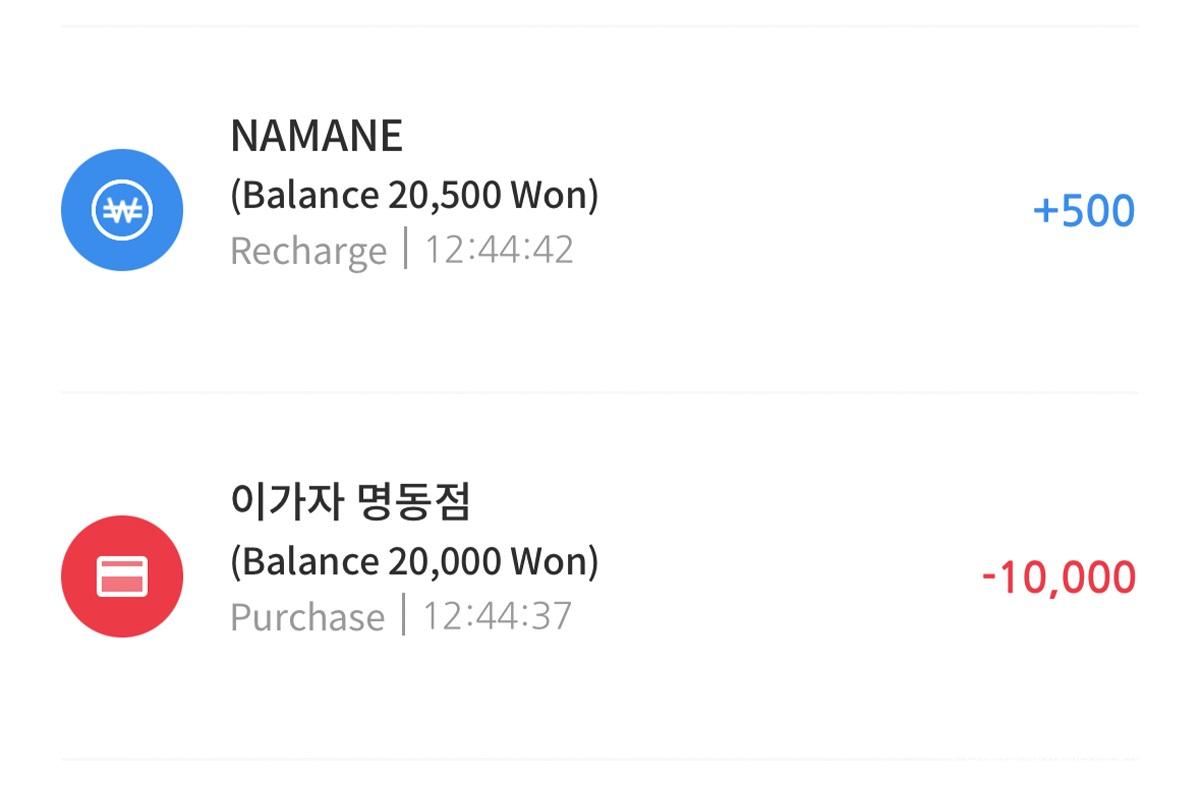
Task: Click the vertical bar after Purchase
Action: point(403,615)
